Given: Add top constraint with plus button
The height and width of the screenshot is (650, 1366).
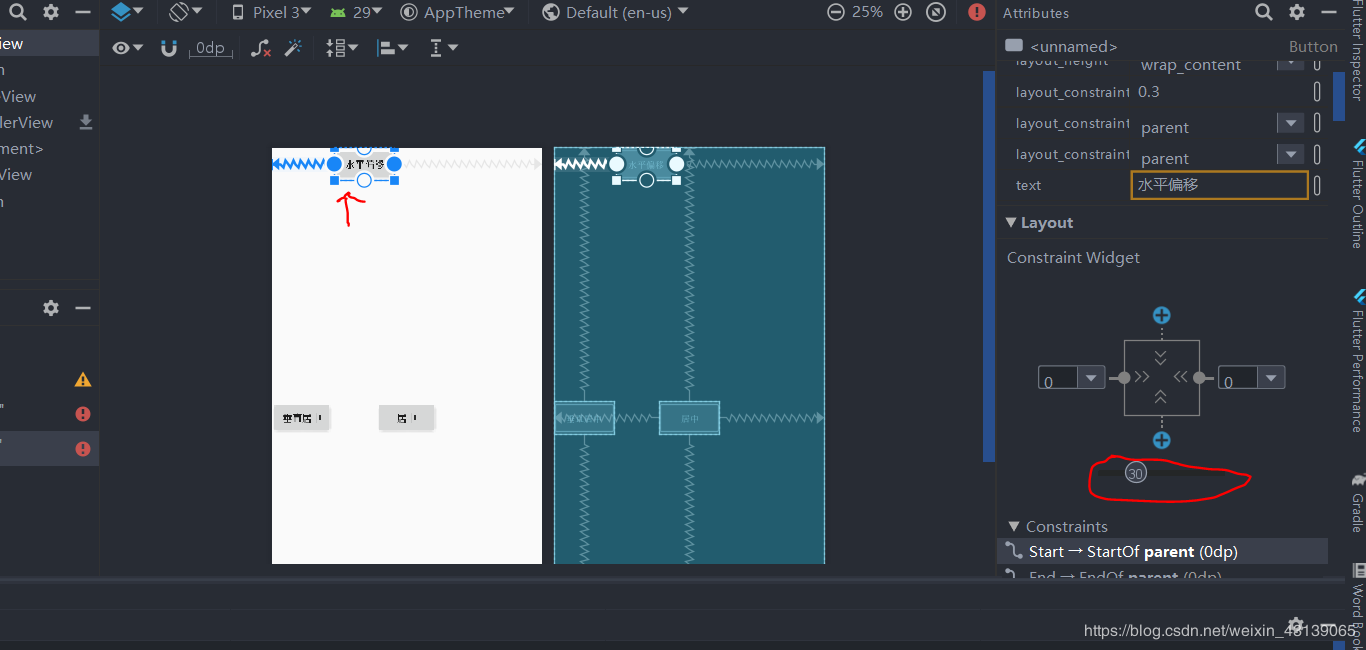Looking at the screenshot, I should [x=1161, y=315].
